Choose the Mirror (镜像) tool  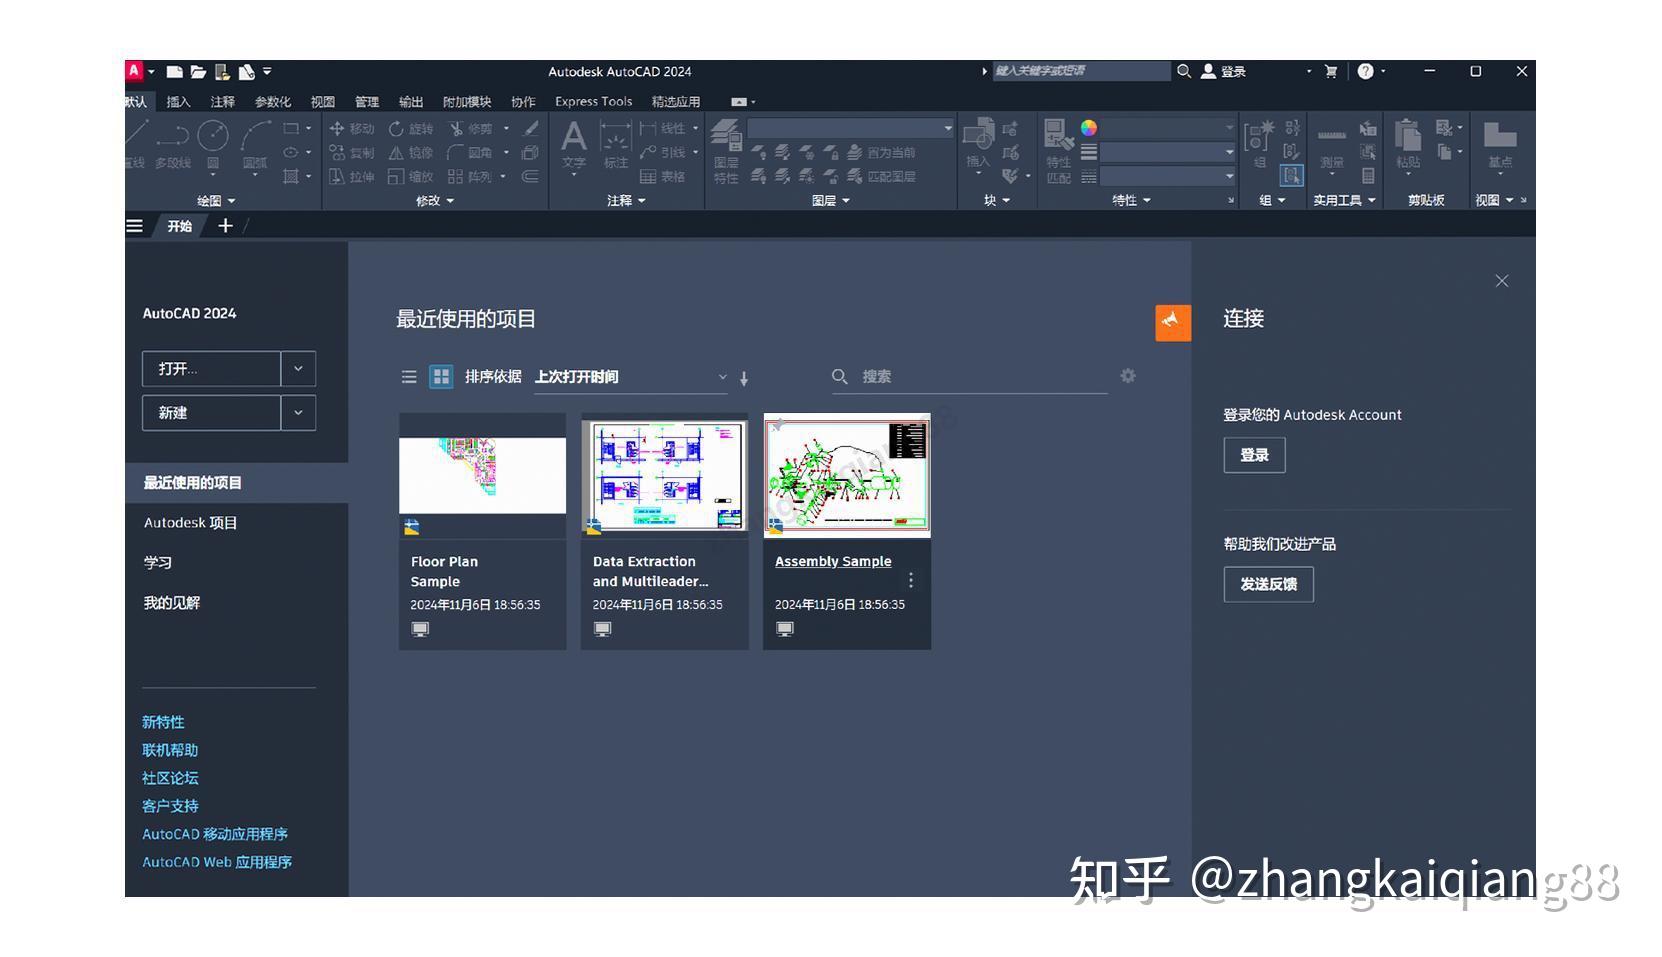tap(411, 153)
